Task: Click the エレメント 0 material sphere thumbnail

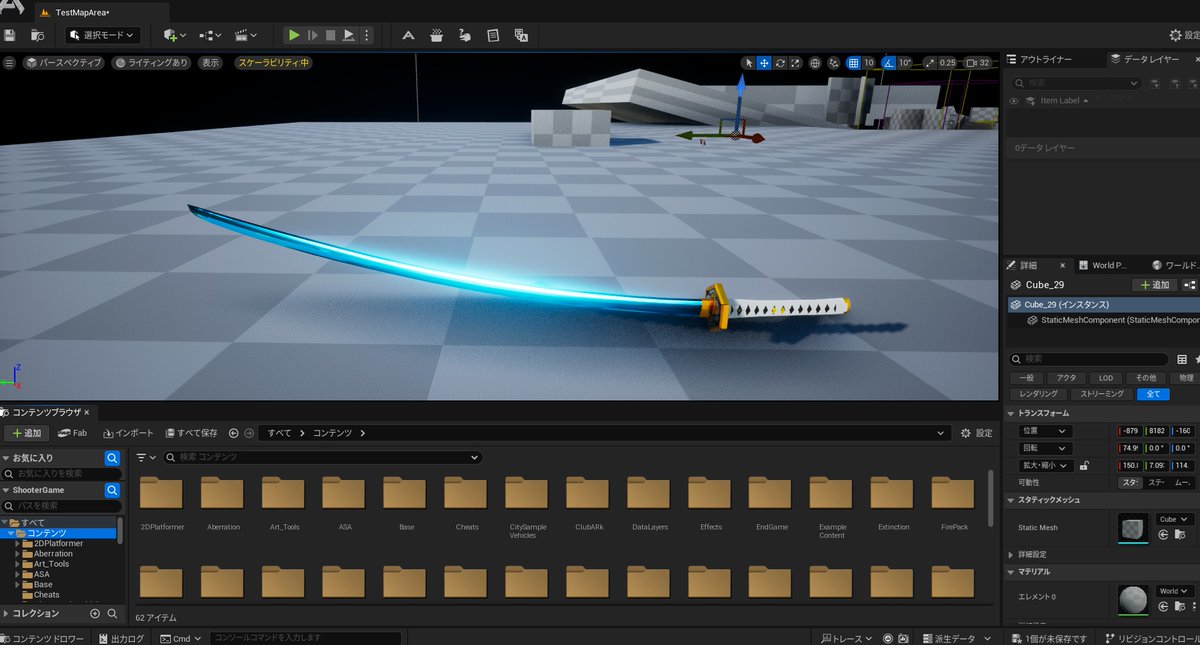Action: point(1133,600)
